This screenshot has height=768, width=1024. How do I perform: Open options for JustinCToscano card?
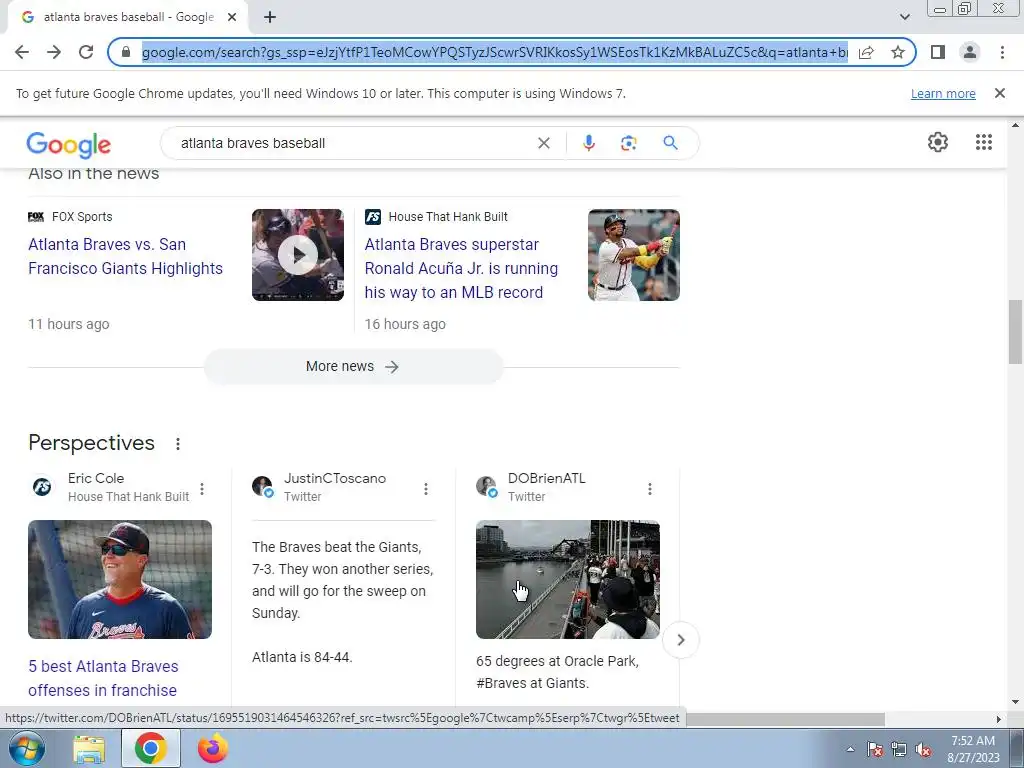pos(426,488)
